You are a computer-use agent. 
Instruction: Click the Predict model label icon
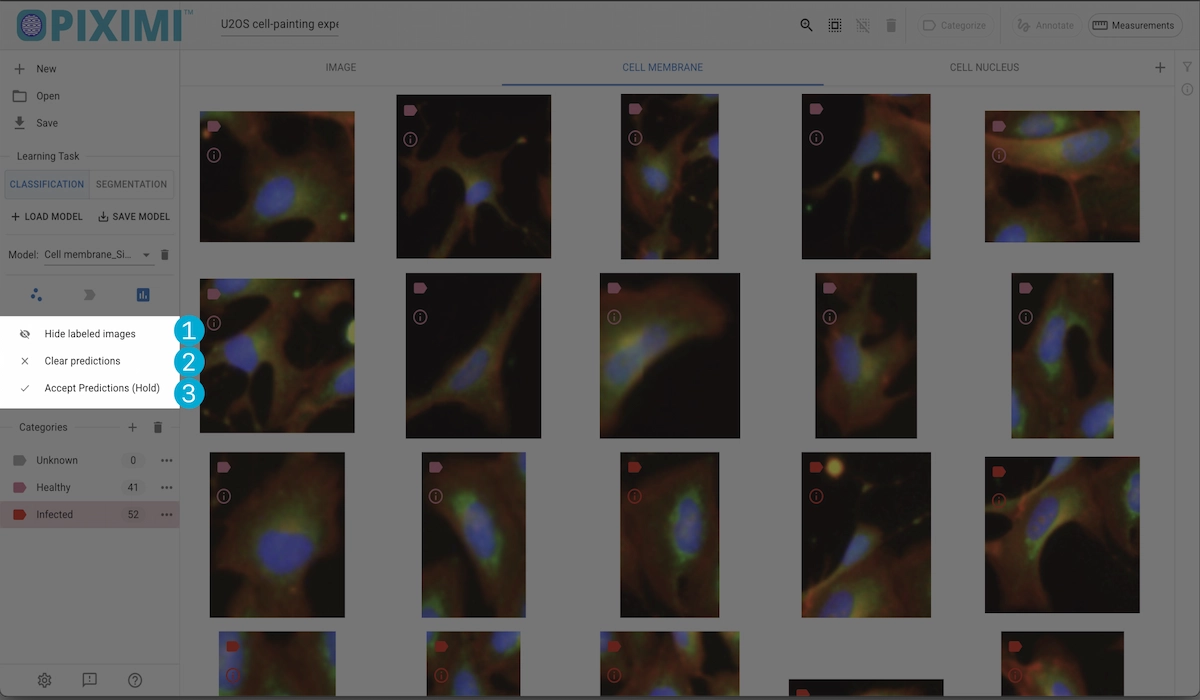(x=89, y=295)
